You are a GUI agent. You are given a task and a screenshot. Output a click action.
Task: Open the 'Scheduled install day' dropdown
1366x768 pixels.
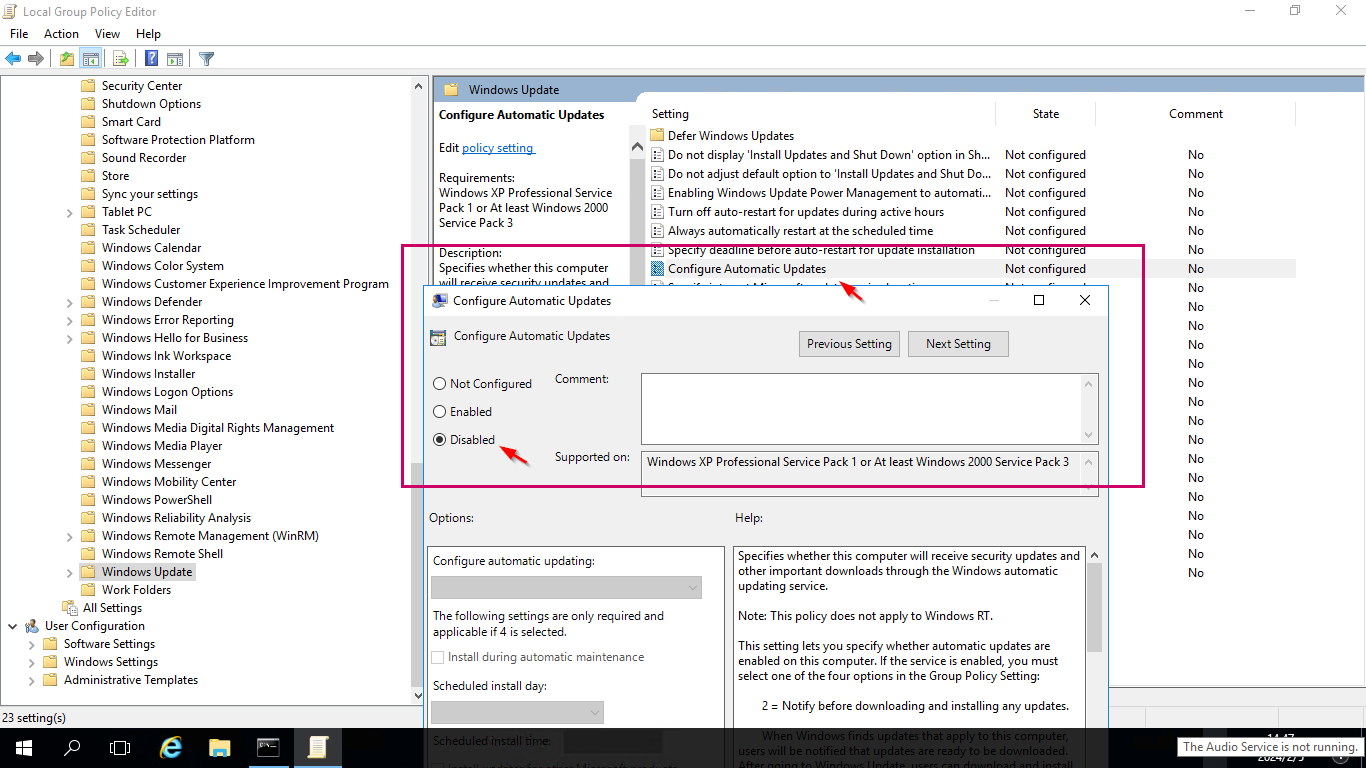[x=517, y=712]
